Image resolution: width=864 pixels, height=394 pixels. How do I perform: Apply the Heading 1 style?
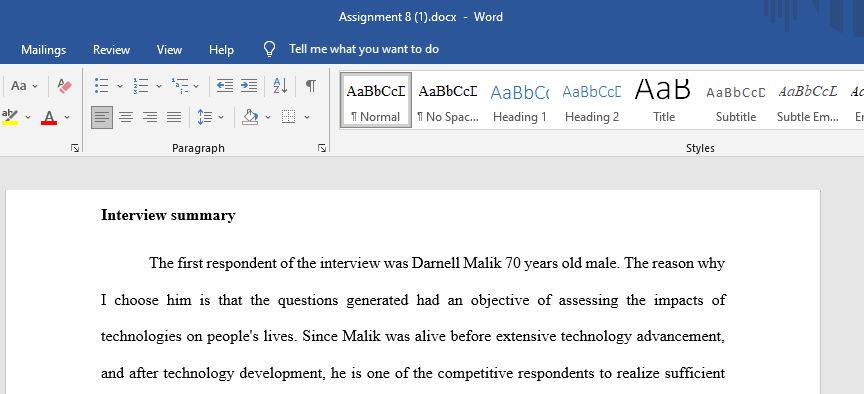click(520, 100)
